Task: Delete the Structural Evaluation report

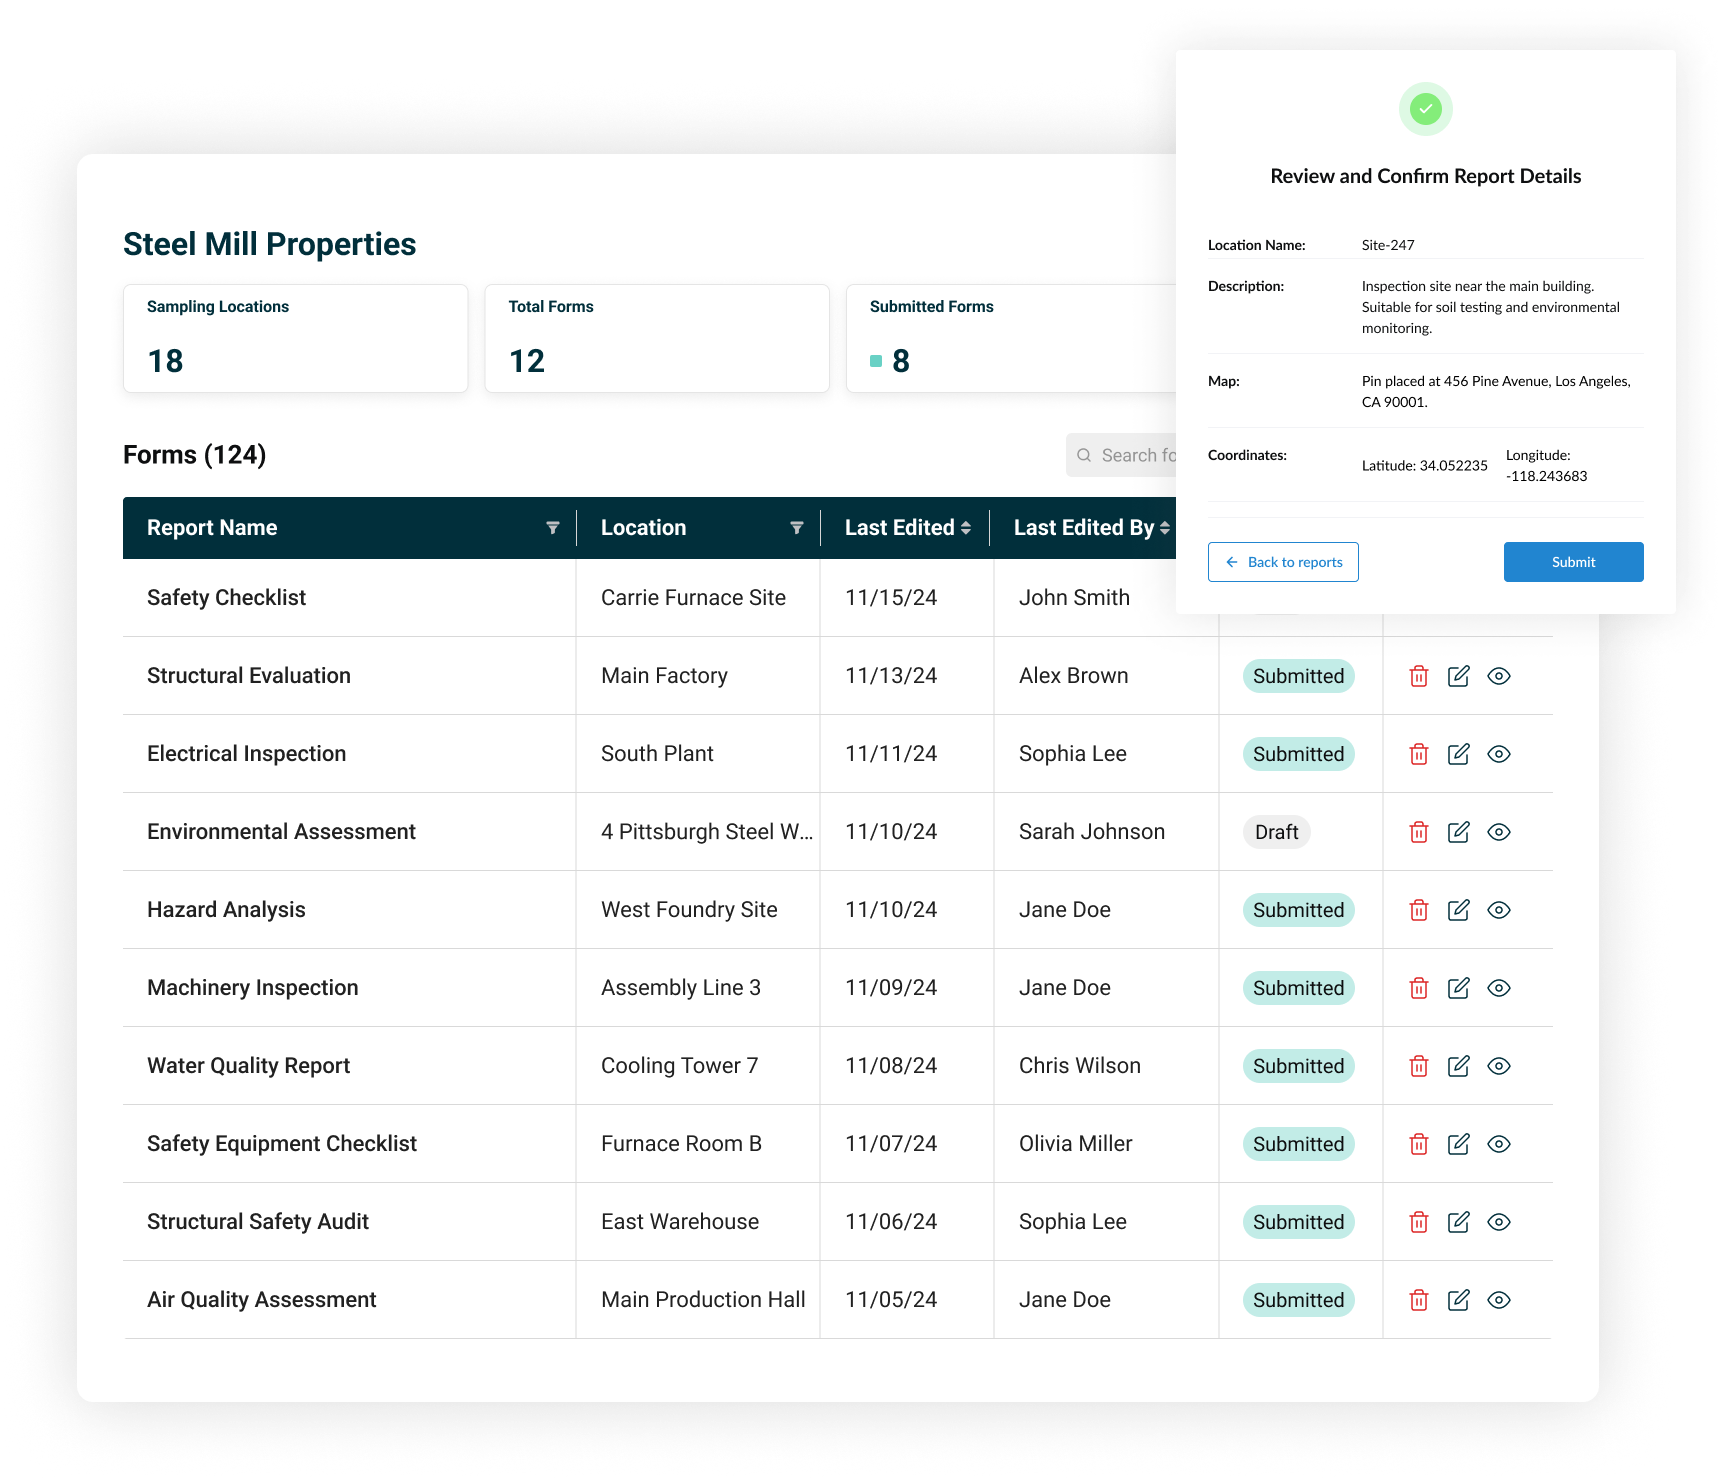Action: pyautogui.click(x=1418, y=676)
